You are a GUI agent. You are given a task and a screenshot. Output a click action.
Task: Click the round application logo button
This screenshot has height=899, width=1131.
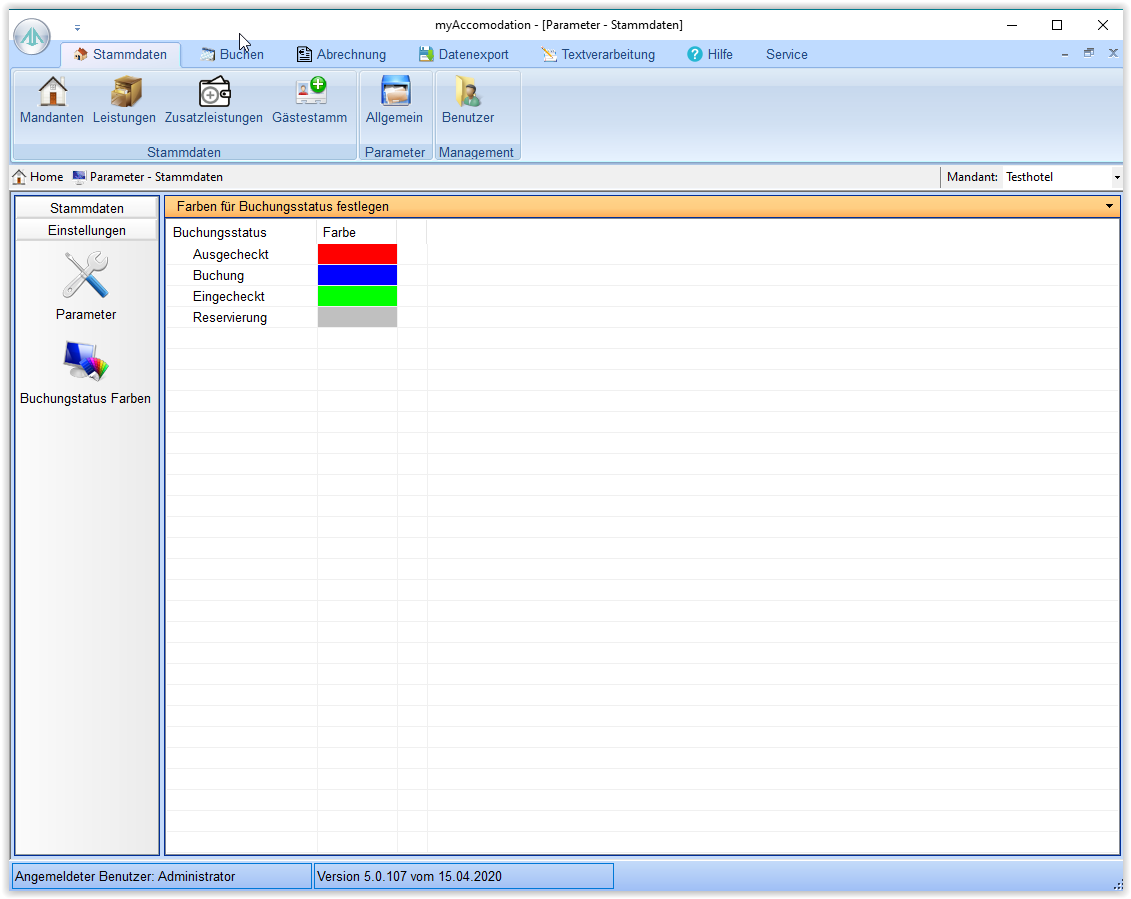coord(32,36)
